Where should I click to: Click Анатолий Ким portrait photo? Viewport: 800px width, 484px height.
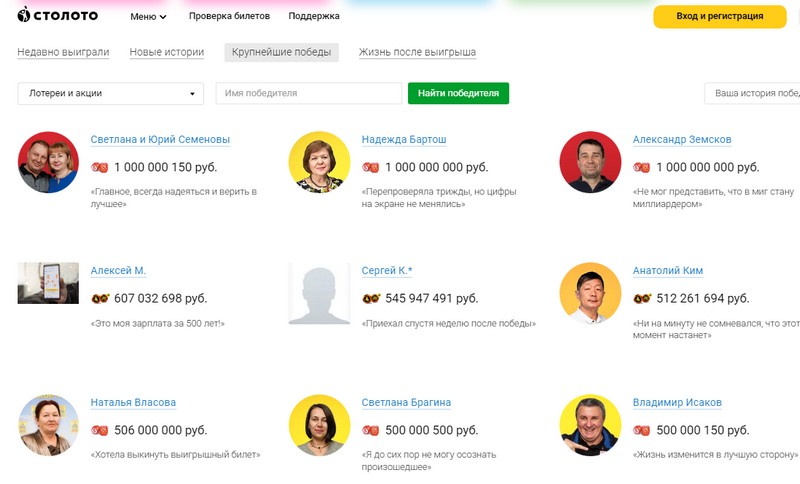[x=590, y=293]
